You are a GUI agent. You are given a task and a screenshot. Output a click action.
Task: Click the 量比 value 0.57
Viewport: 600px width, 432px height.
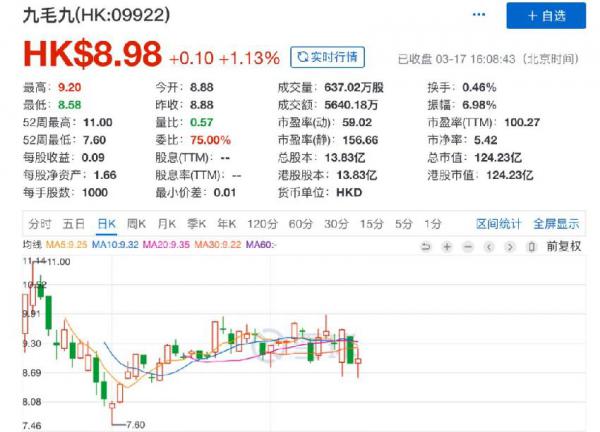pyautogui.click(x=201, y=122)
